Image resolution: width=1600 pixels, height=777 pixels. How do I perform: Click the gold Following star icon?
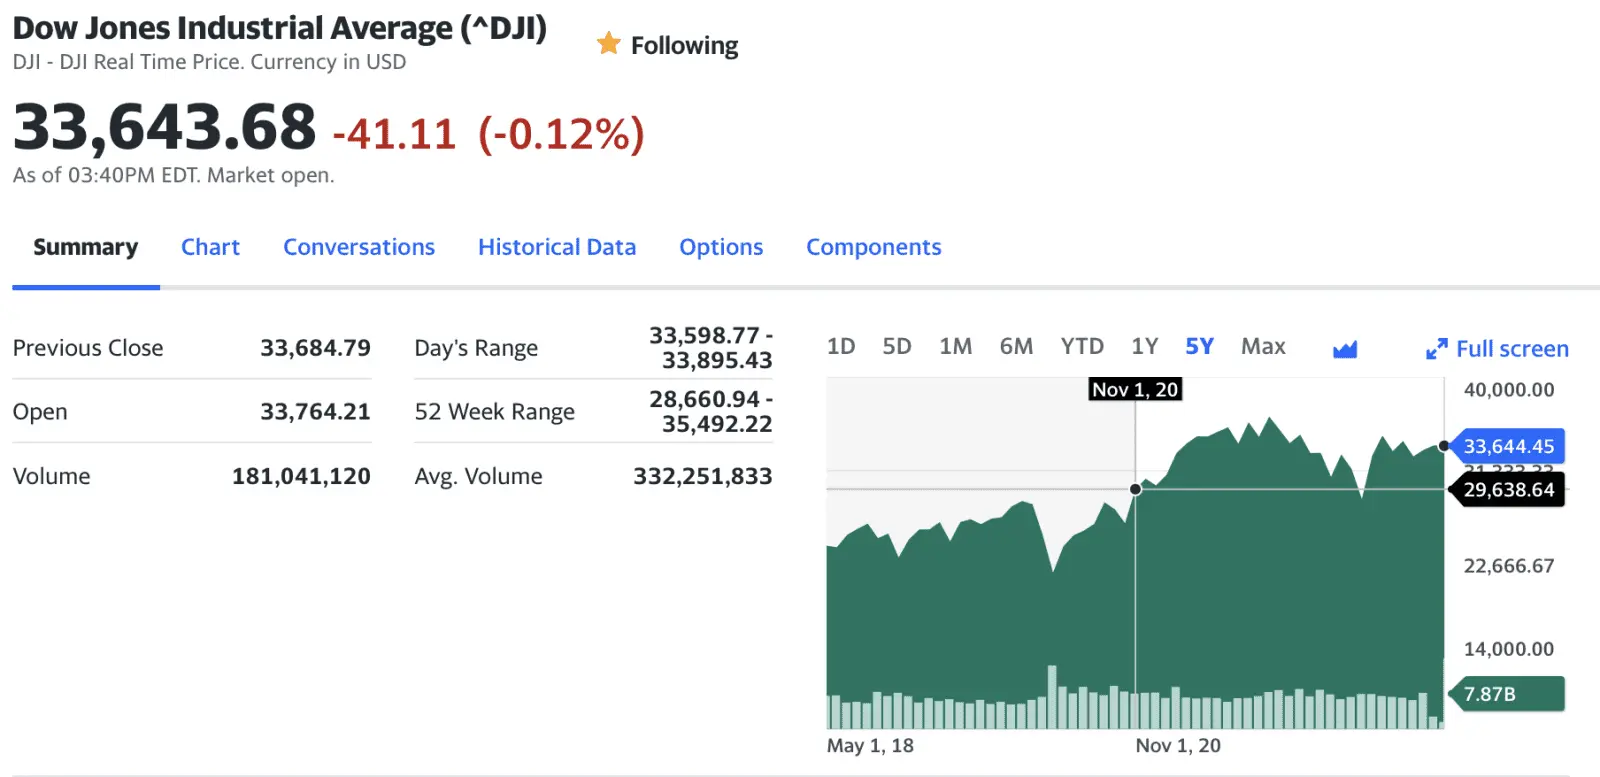608,44
